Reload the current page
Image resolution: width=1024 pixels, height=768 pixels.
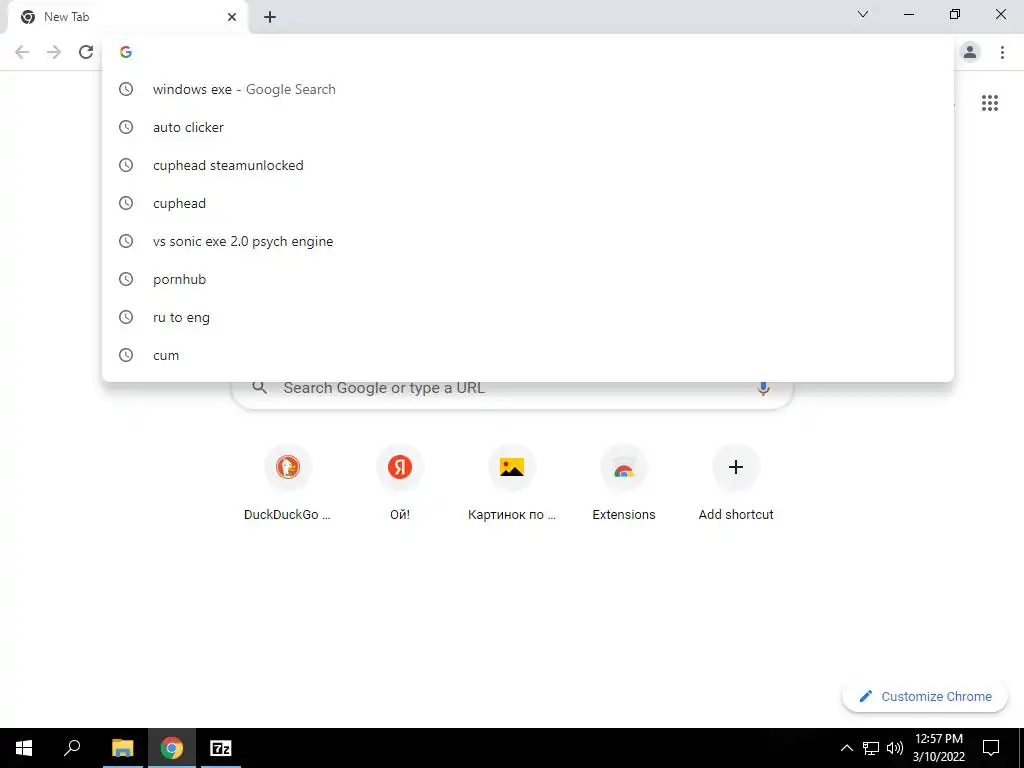[86, 52]
